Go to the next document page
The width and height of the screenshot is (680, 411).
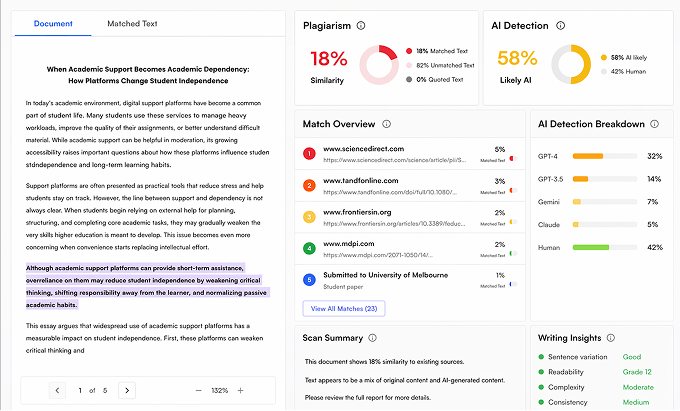coord(127,390)
